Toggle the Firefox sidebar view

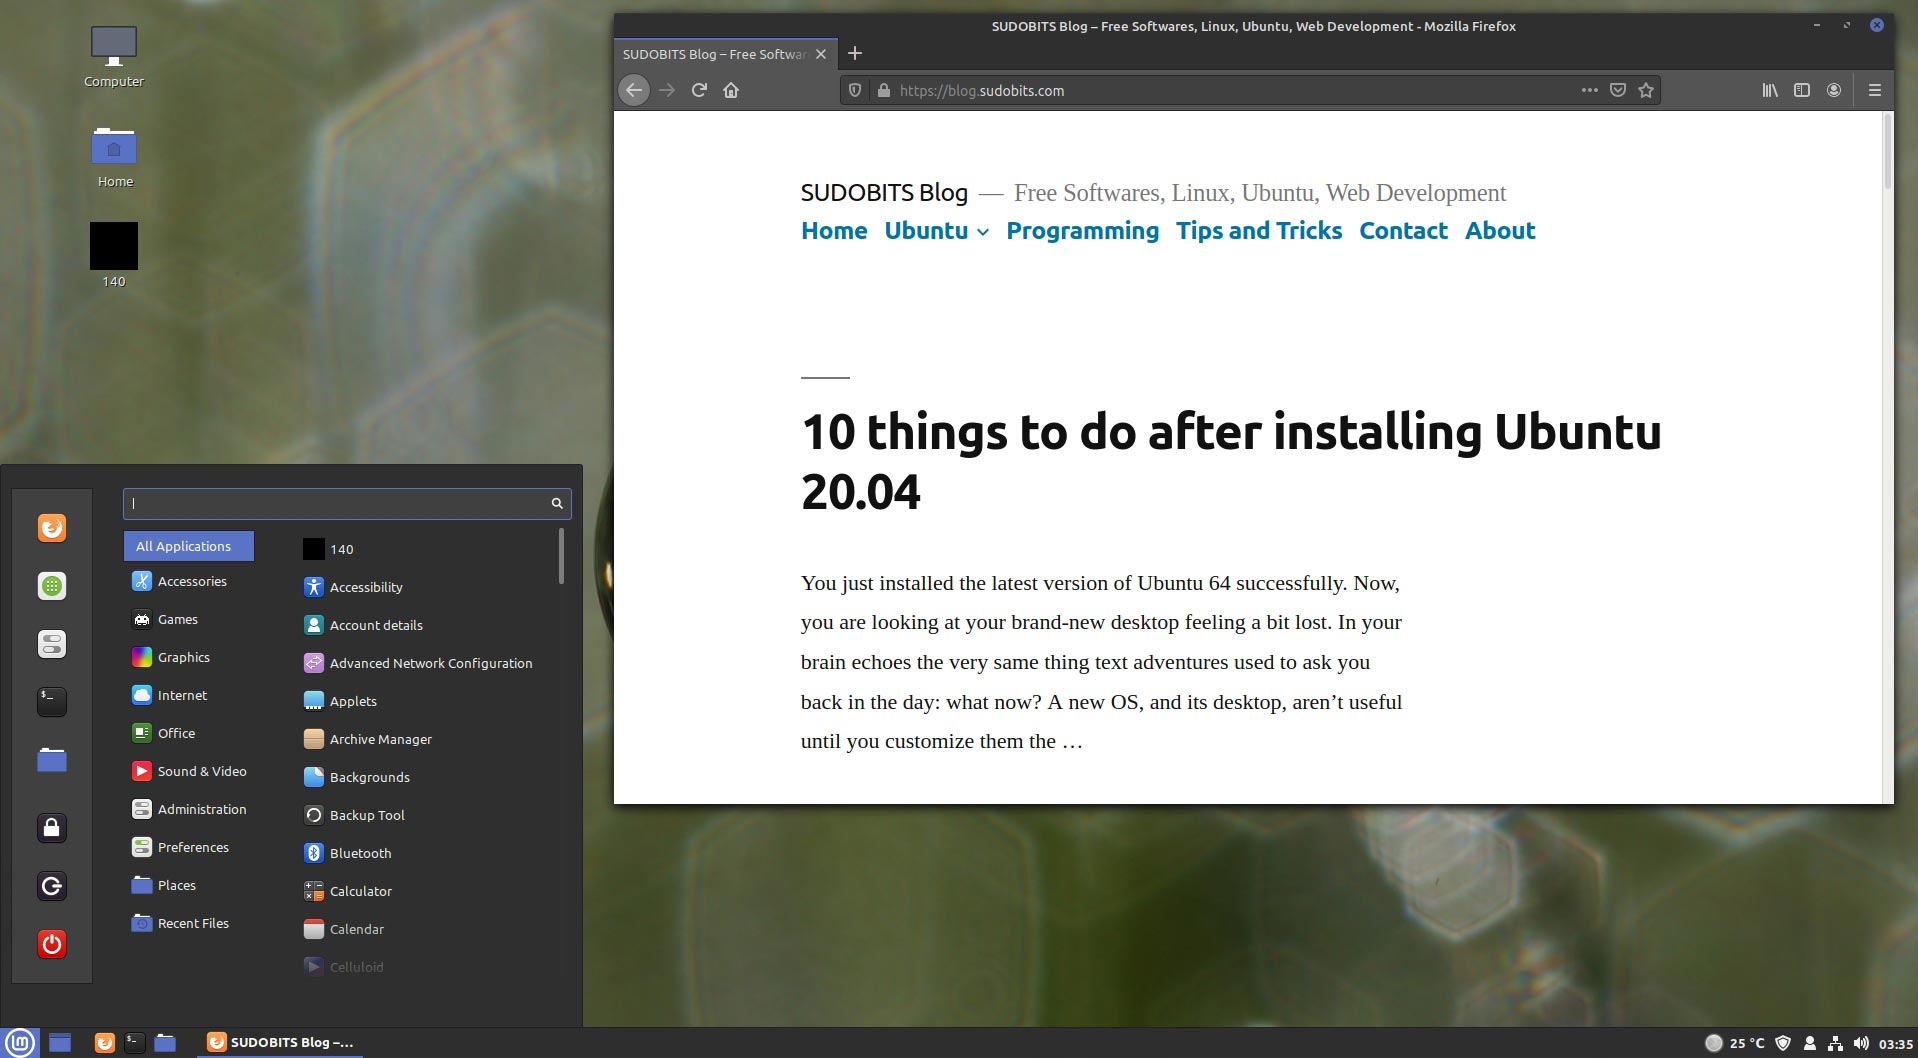(1803, 90)
